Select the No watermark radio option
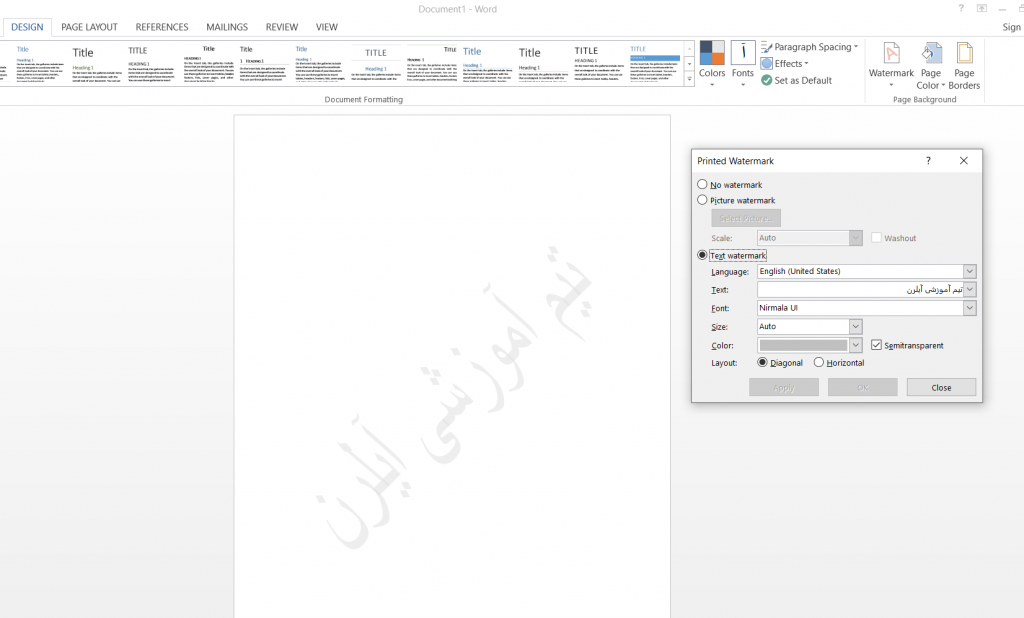 point(702,185)
